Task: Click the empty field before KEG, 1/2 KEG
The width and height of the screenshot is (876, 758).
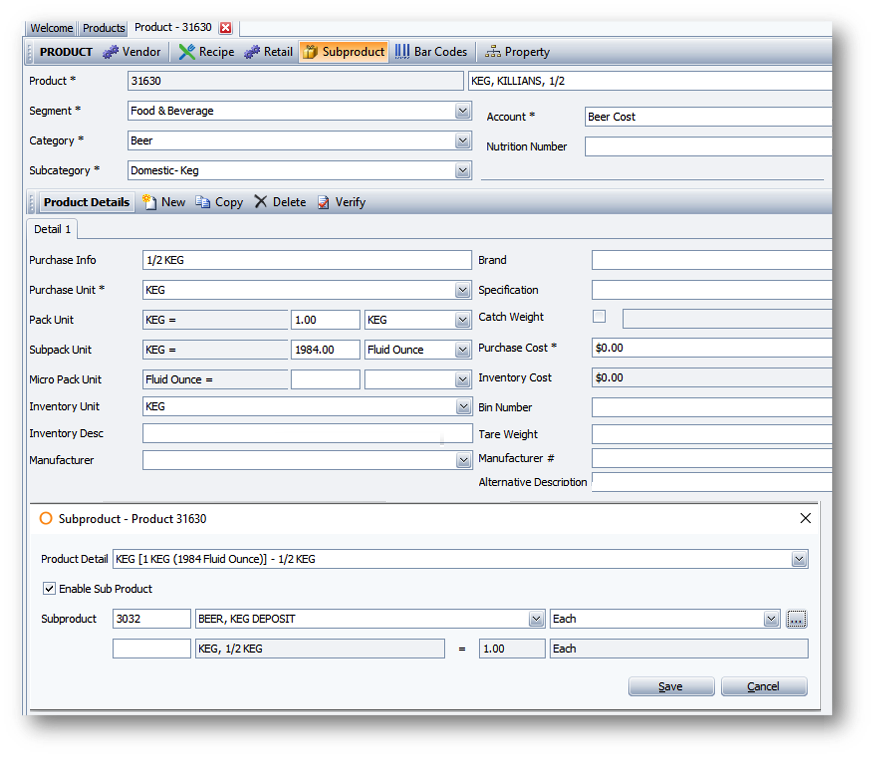Action: pos(151,649)
